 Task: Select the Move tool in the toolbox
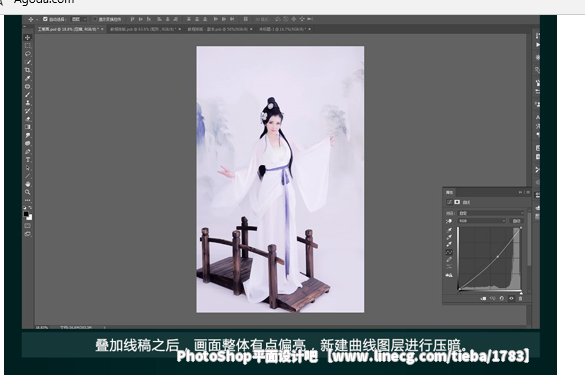28,38
